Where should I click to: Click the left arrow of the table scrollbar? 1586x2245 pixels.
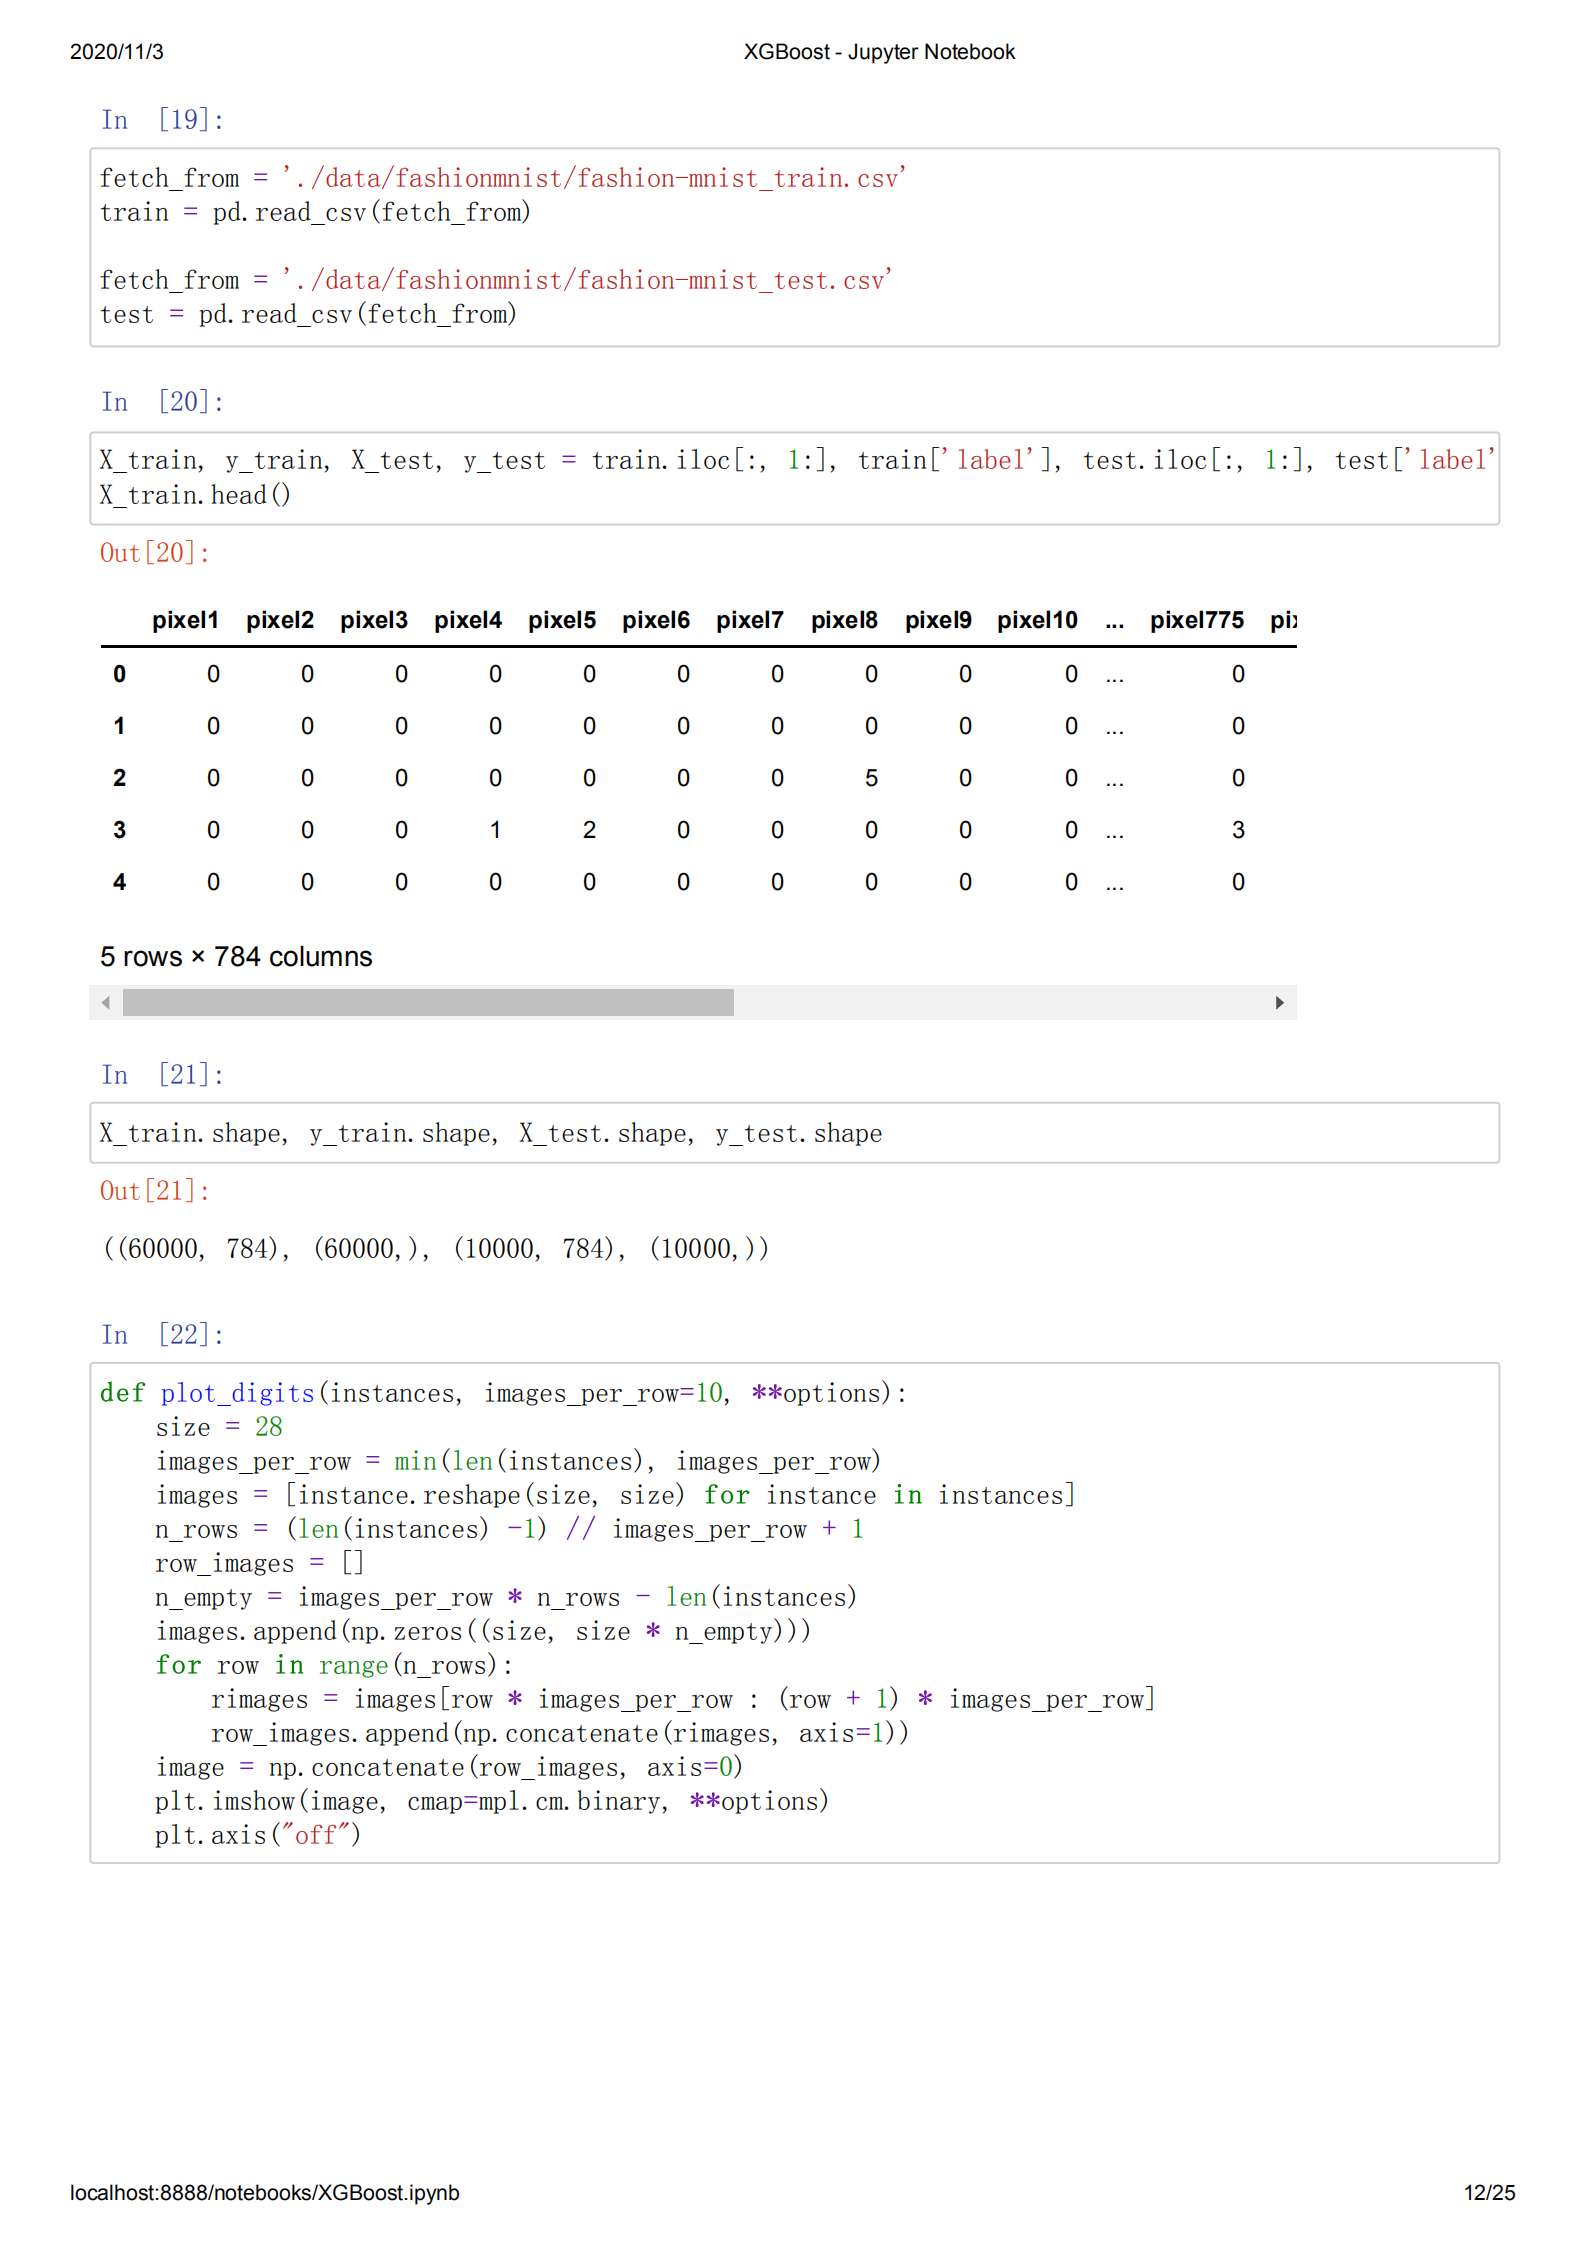[x=106, y=1002]
